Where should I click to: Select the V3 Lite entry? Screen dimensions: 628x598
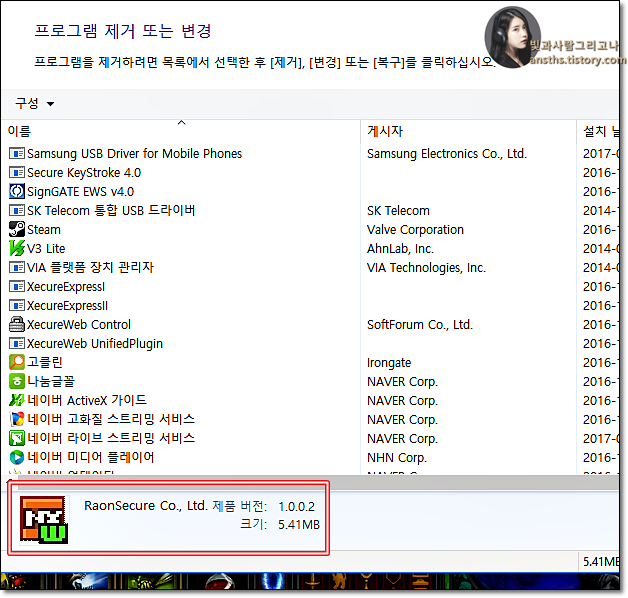[x=46, y=248]
